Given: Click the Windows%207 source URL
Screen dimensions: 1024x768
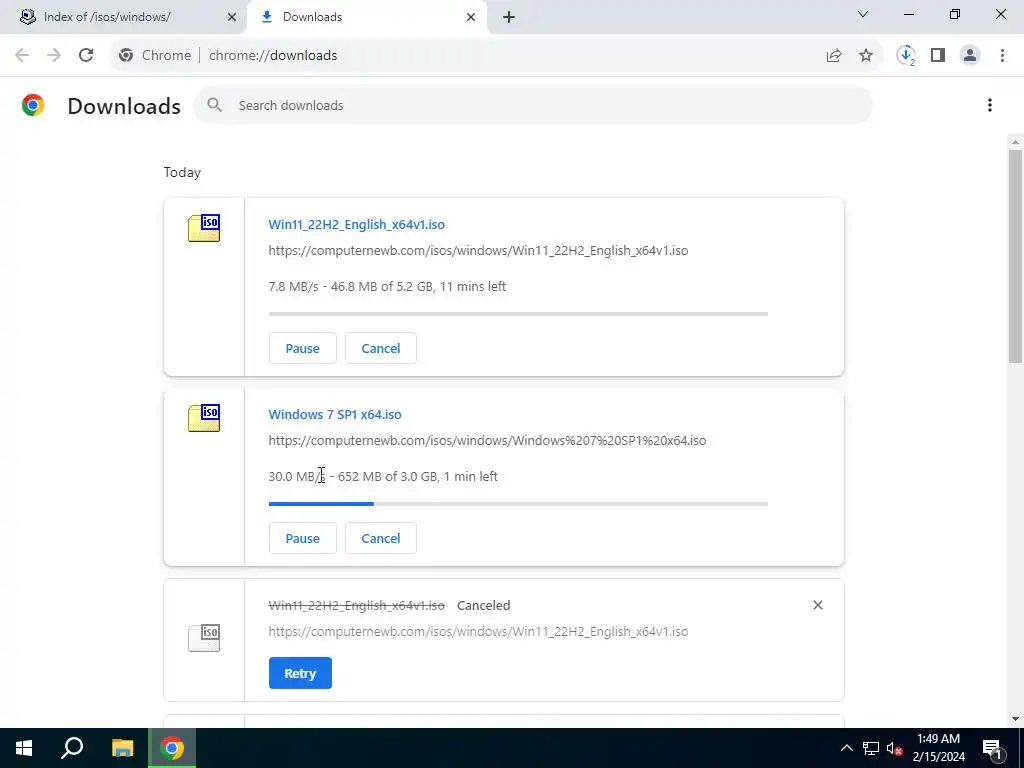Looking at the screenshot, I should point(487,440).
